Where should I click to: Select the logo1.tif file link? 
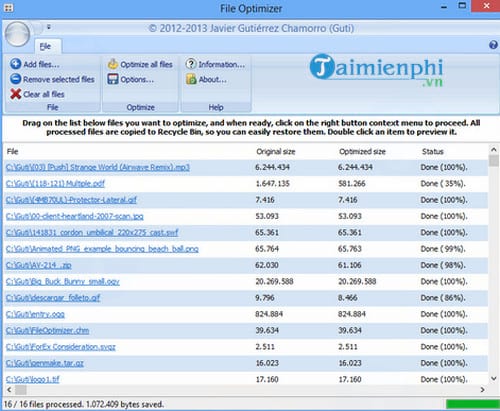(33, 379)
